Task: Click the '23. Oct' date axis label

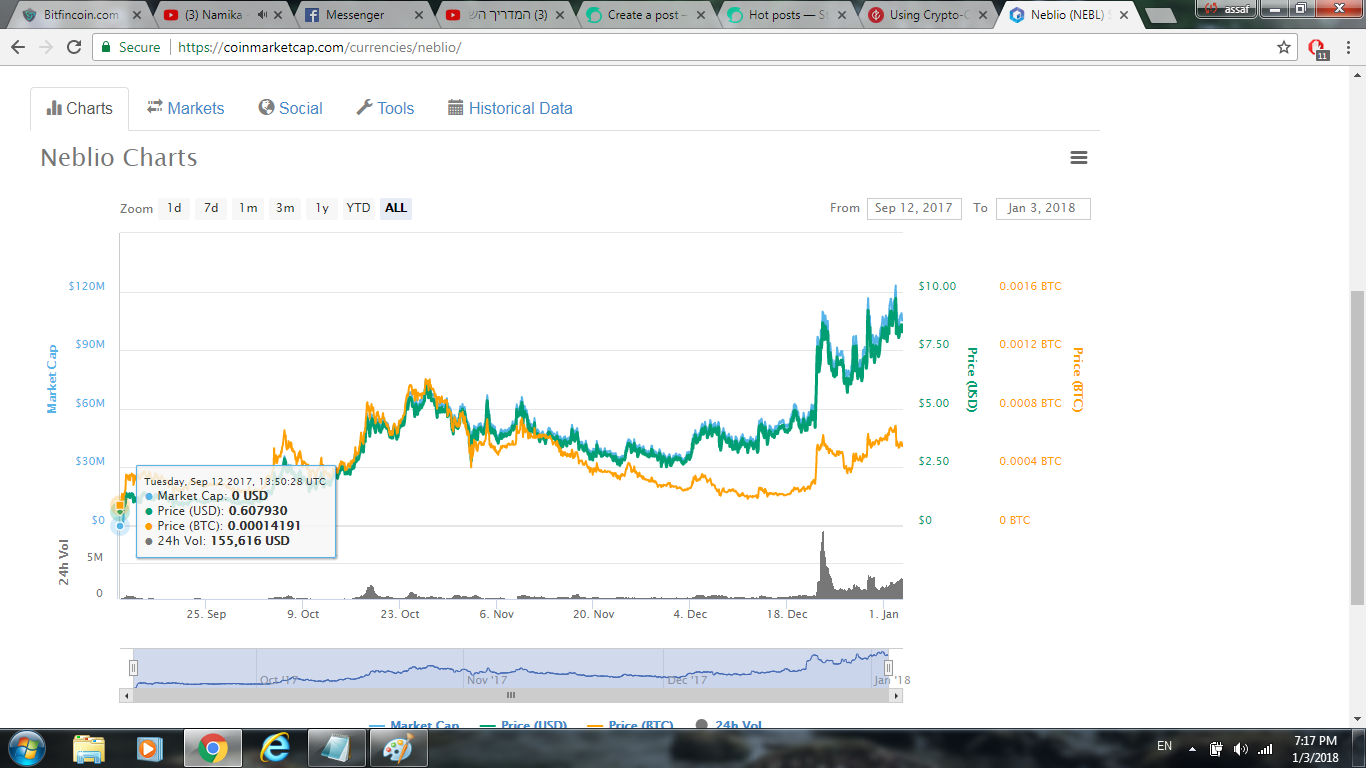Action: pos(400,614)
